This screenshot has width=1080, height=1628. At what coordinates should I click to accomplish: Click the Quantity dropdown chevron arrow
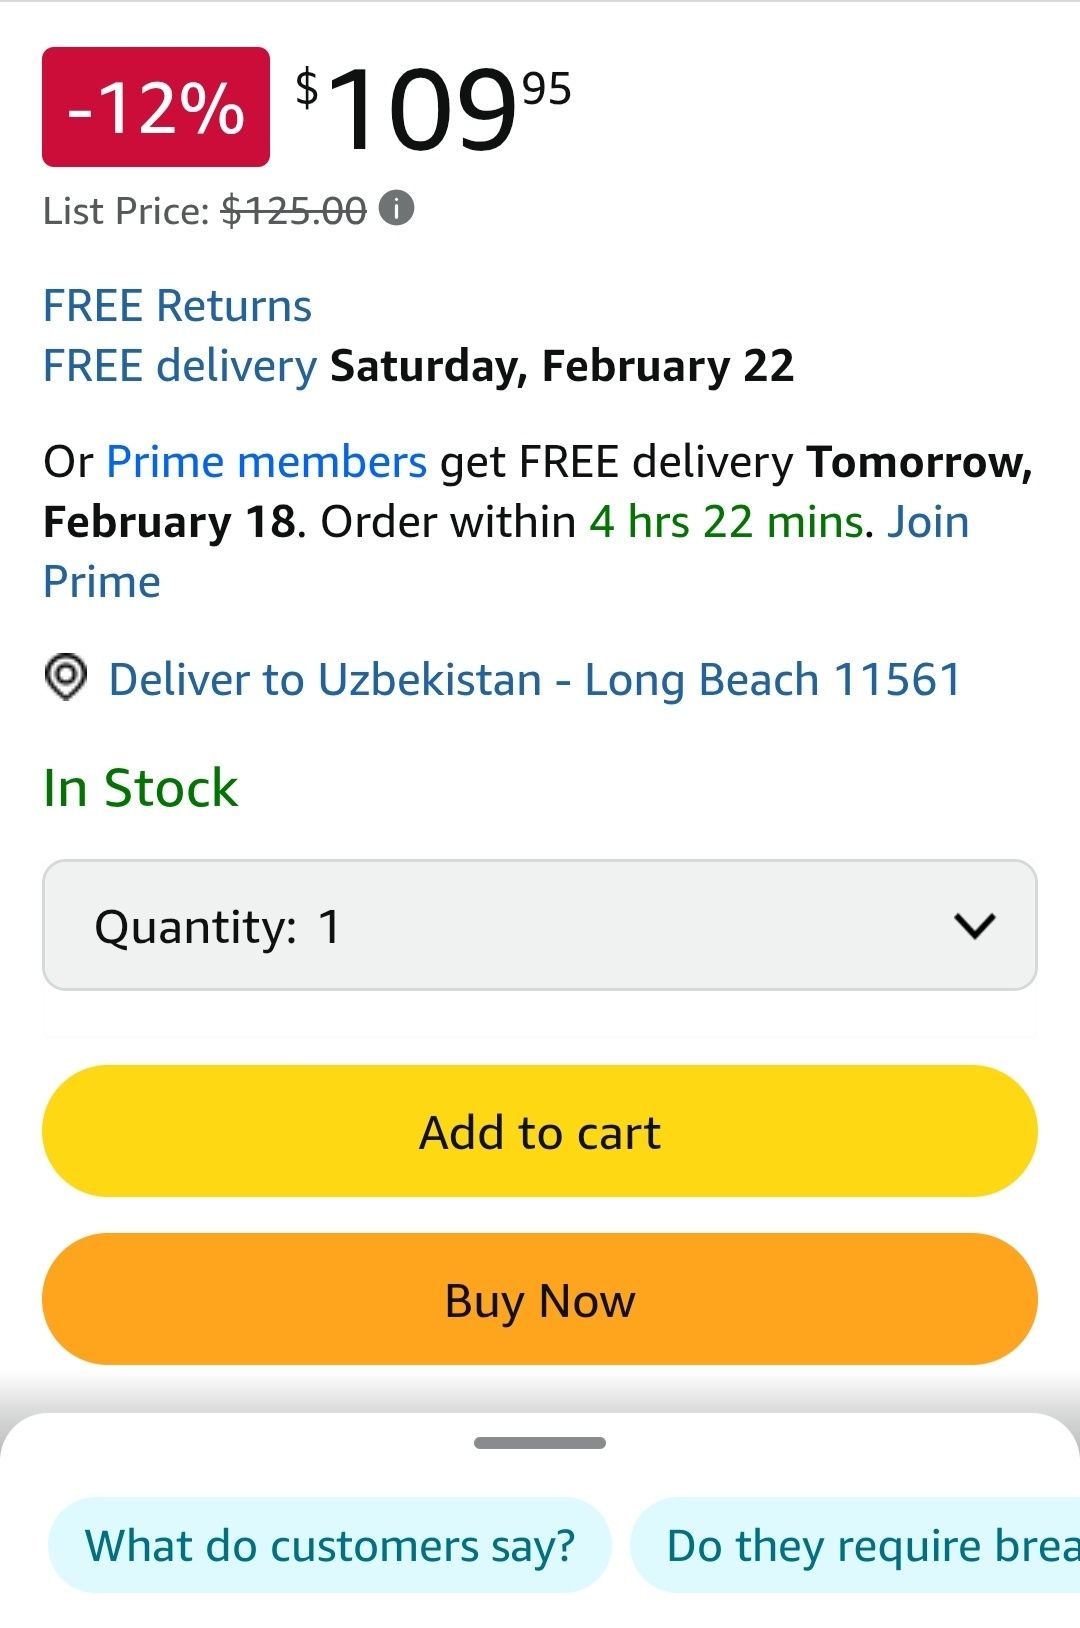click(x=974, y=926)
